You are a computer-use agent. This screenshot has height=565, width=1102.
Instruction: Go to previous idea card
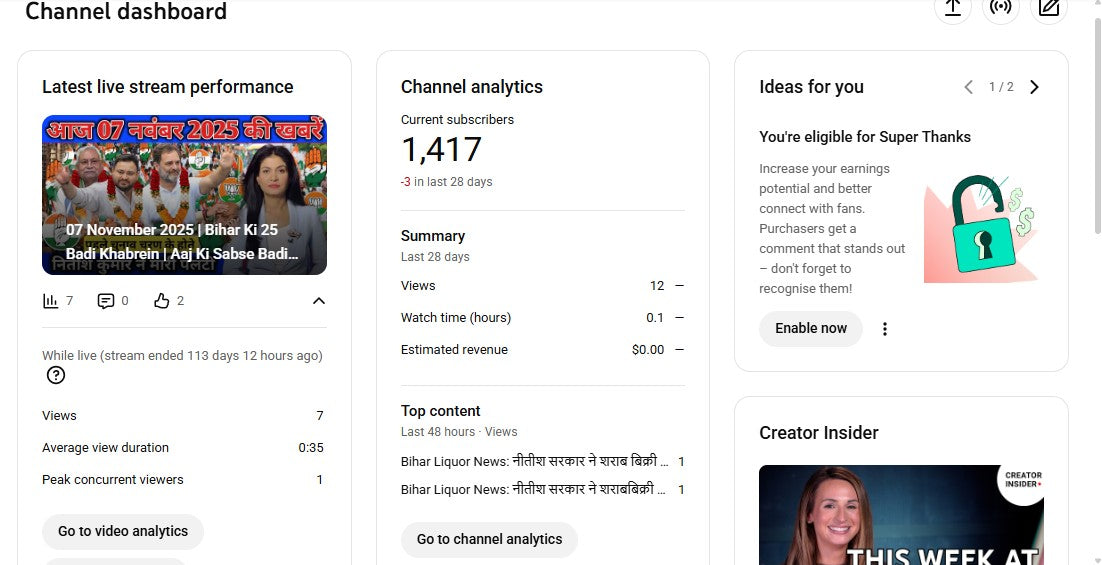click(x=968, y=87)
